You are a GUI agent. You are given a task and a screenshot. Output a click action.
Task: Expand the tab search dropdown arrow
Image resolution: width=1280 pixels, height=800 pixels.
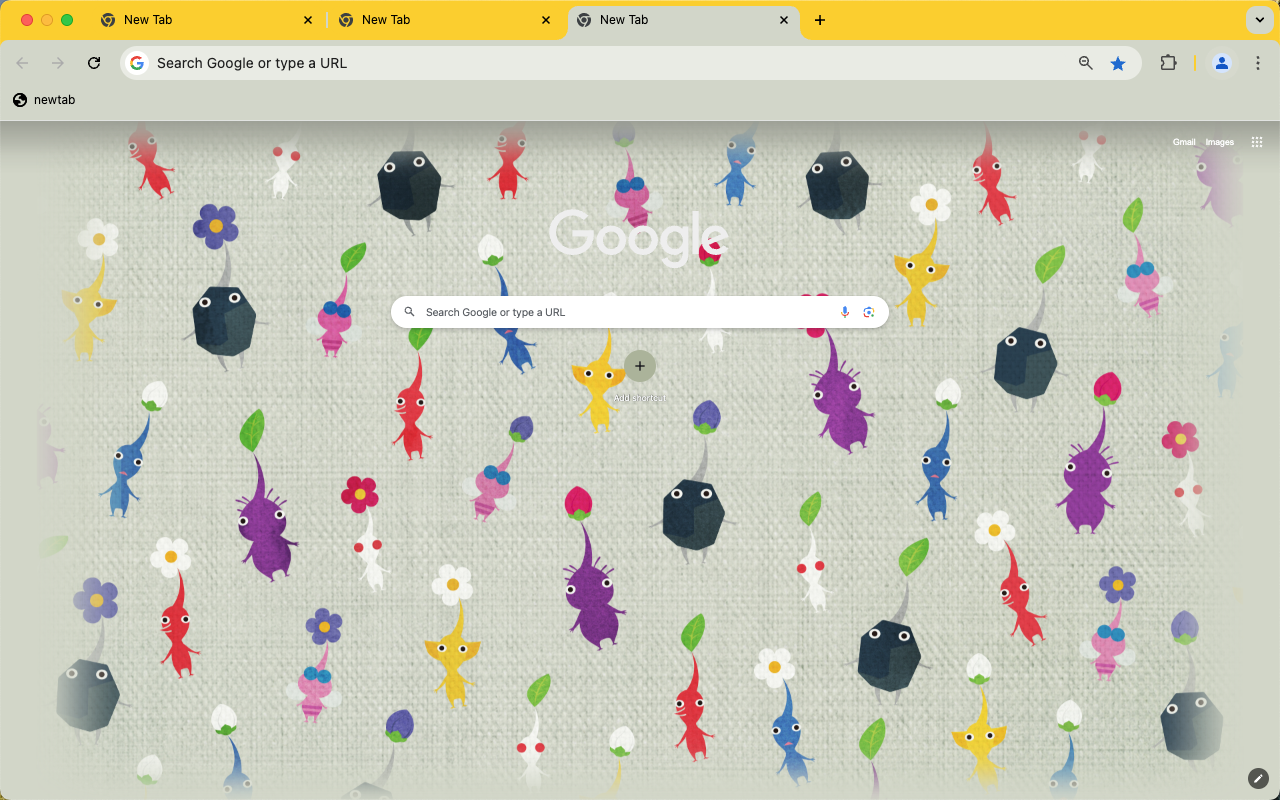pyautogui.click(x=1259, y=20)
